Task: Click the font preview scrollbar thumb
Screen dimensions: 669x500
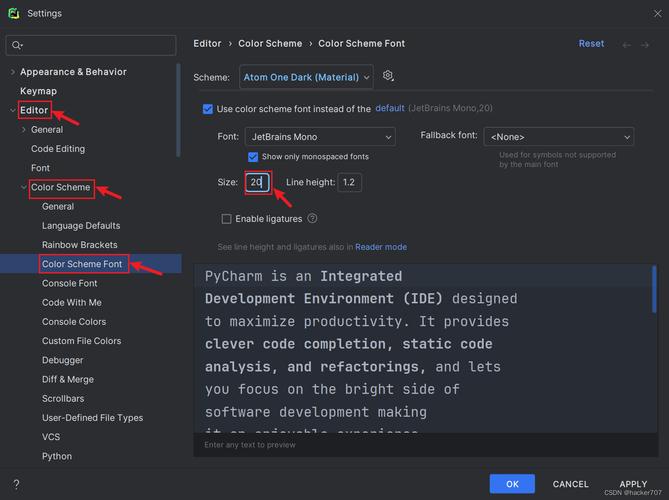Action: point(654,289)
